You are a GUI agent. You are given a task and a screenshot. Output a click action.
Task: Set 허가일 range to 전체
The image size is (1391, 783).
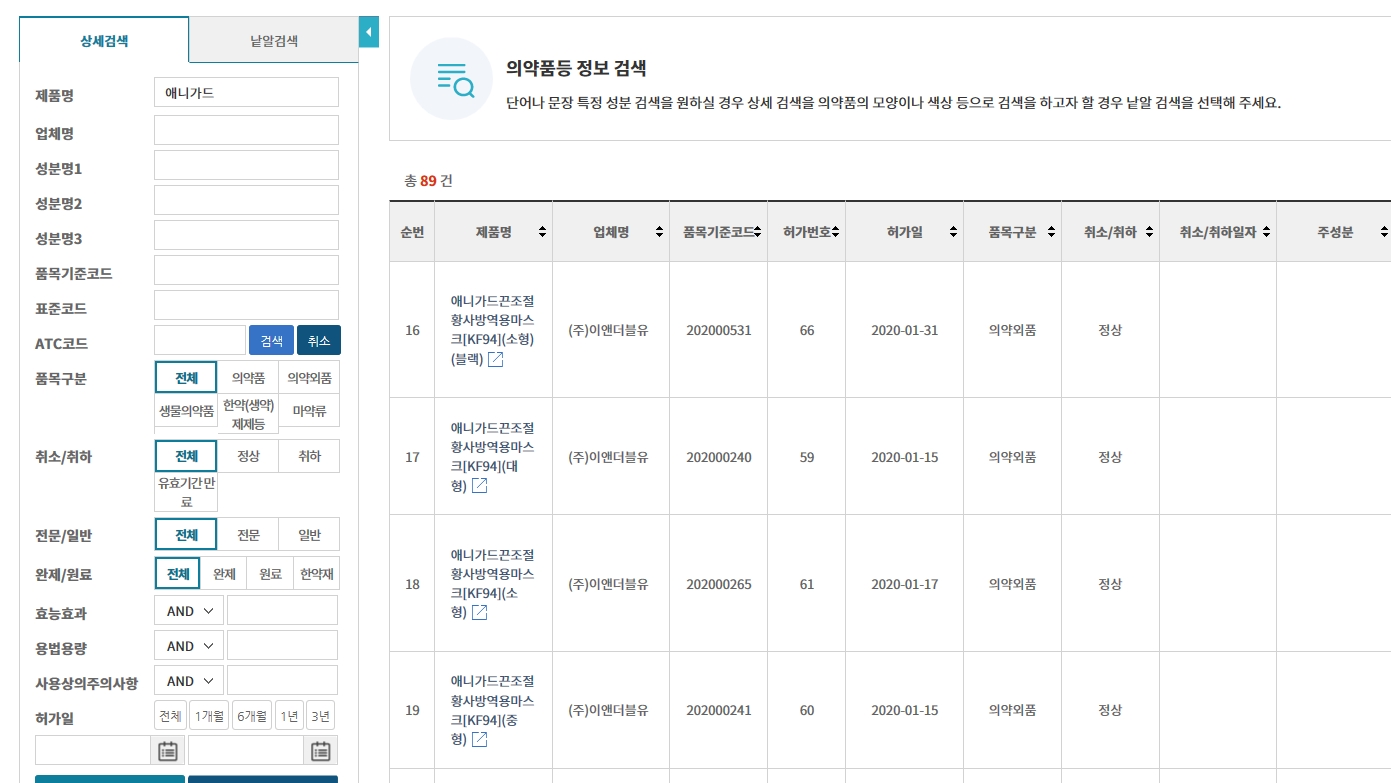coord(170,715)
